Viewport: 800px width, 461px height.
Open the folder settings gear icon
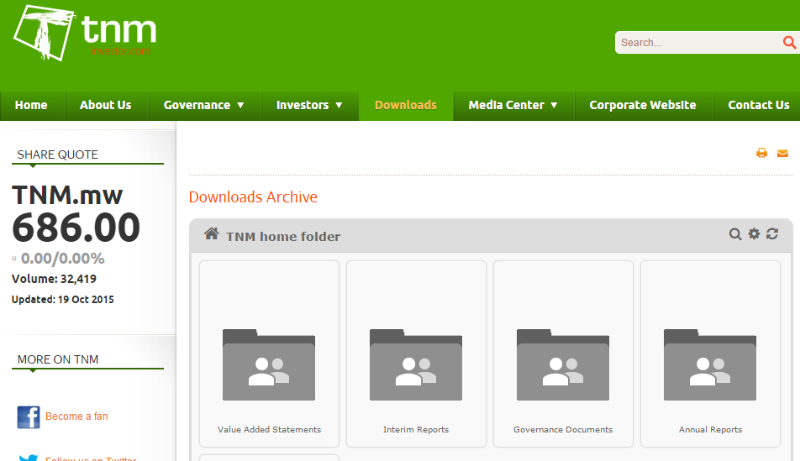click(754, 234)
